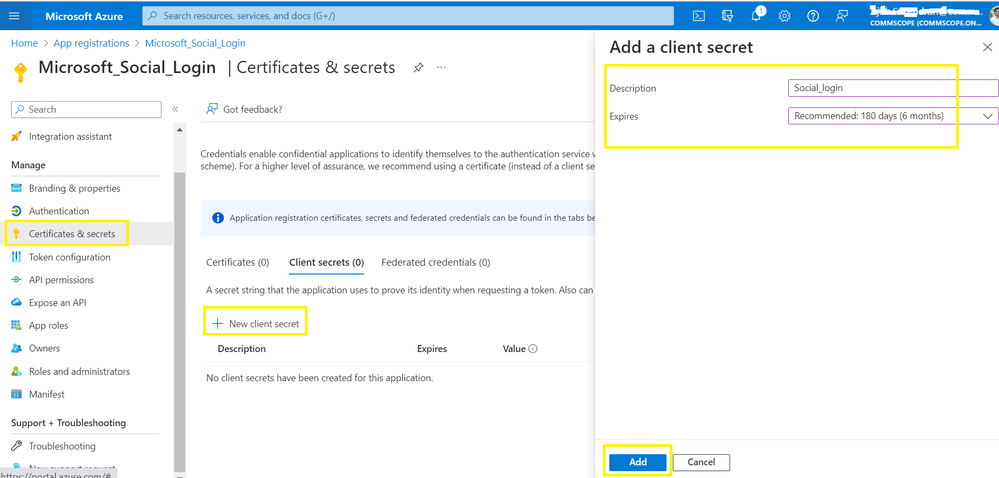Open Cloud Shell from the top bar
This screenshot has width=999, height=478.
click(x=699, y=16)
